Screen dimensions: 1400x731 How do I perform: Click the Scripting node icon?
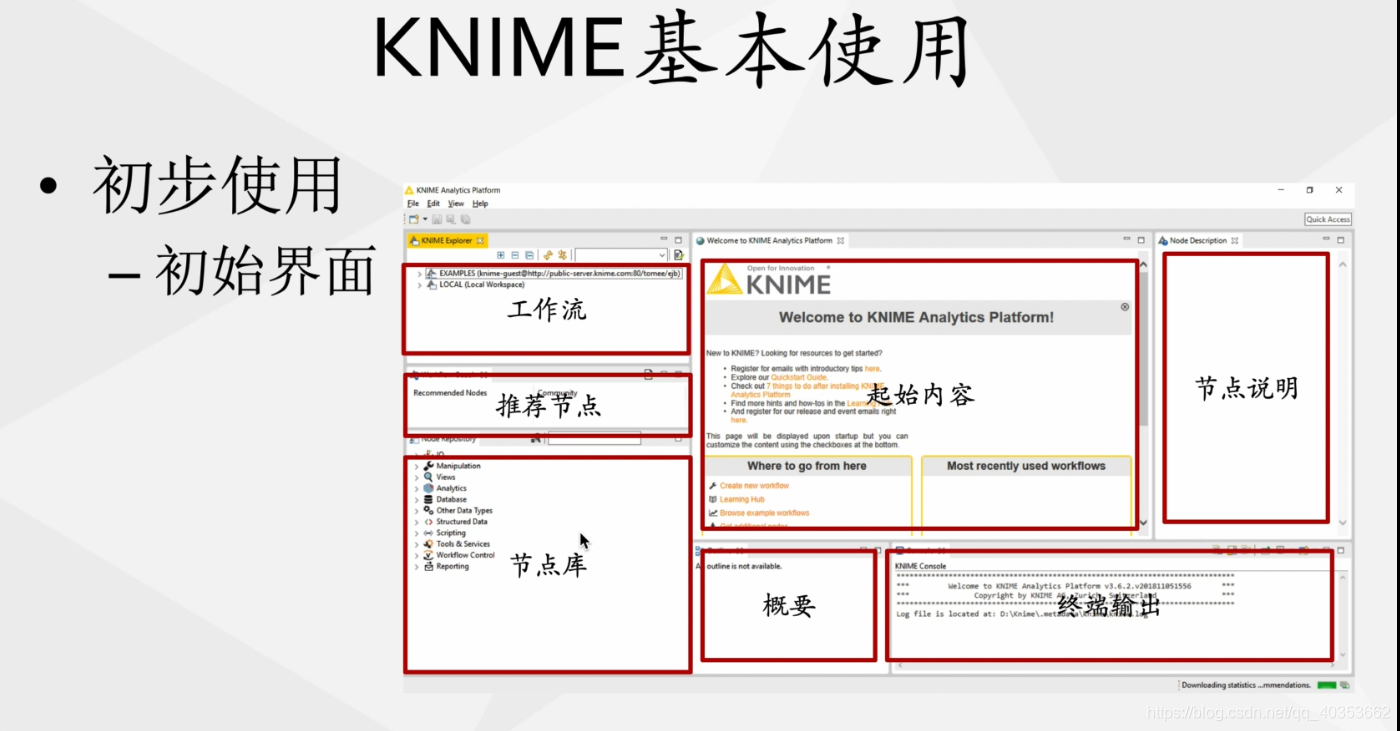[x=429, y=533]
